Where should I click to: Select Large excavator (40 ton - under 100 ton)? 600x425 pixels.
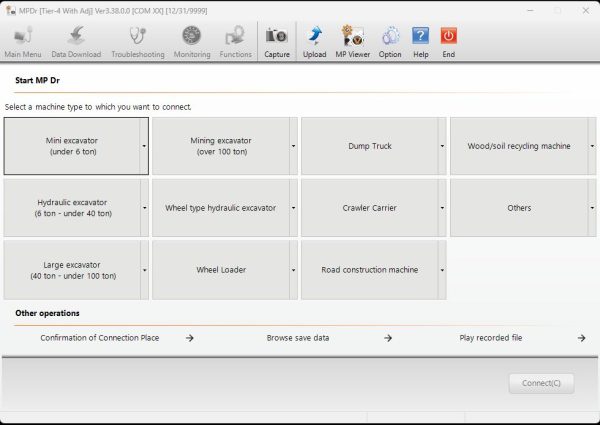coord(72,270)
